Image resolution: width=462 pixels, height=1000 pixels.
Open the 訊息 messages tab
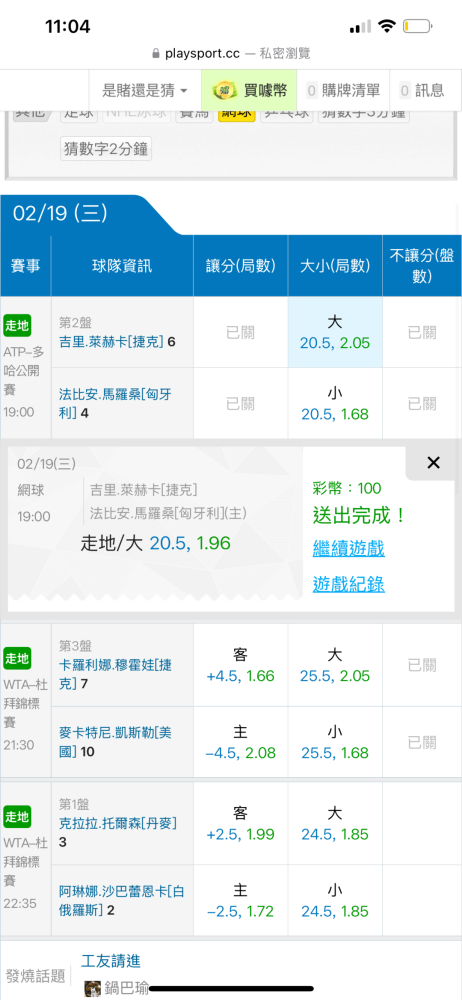(x=422, y=91)
